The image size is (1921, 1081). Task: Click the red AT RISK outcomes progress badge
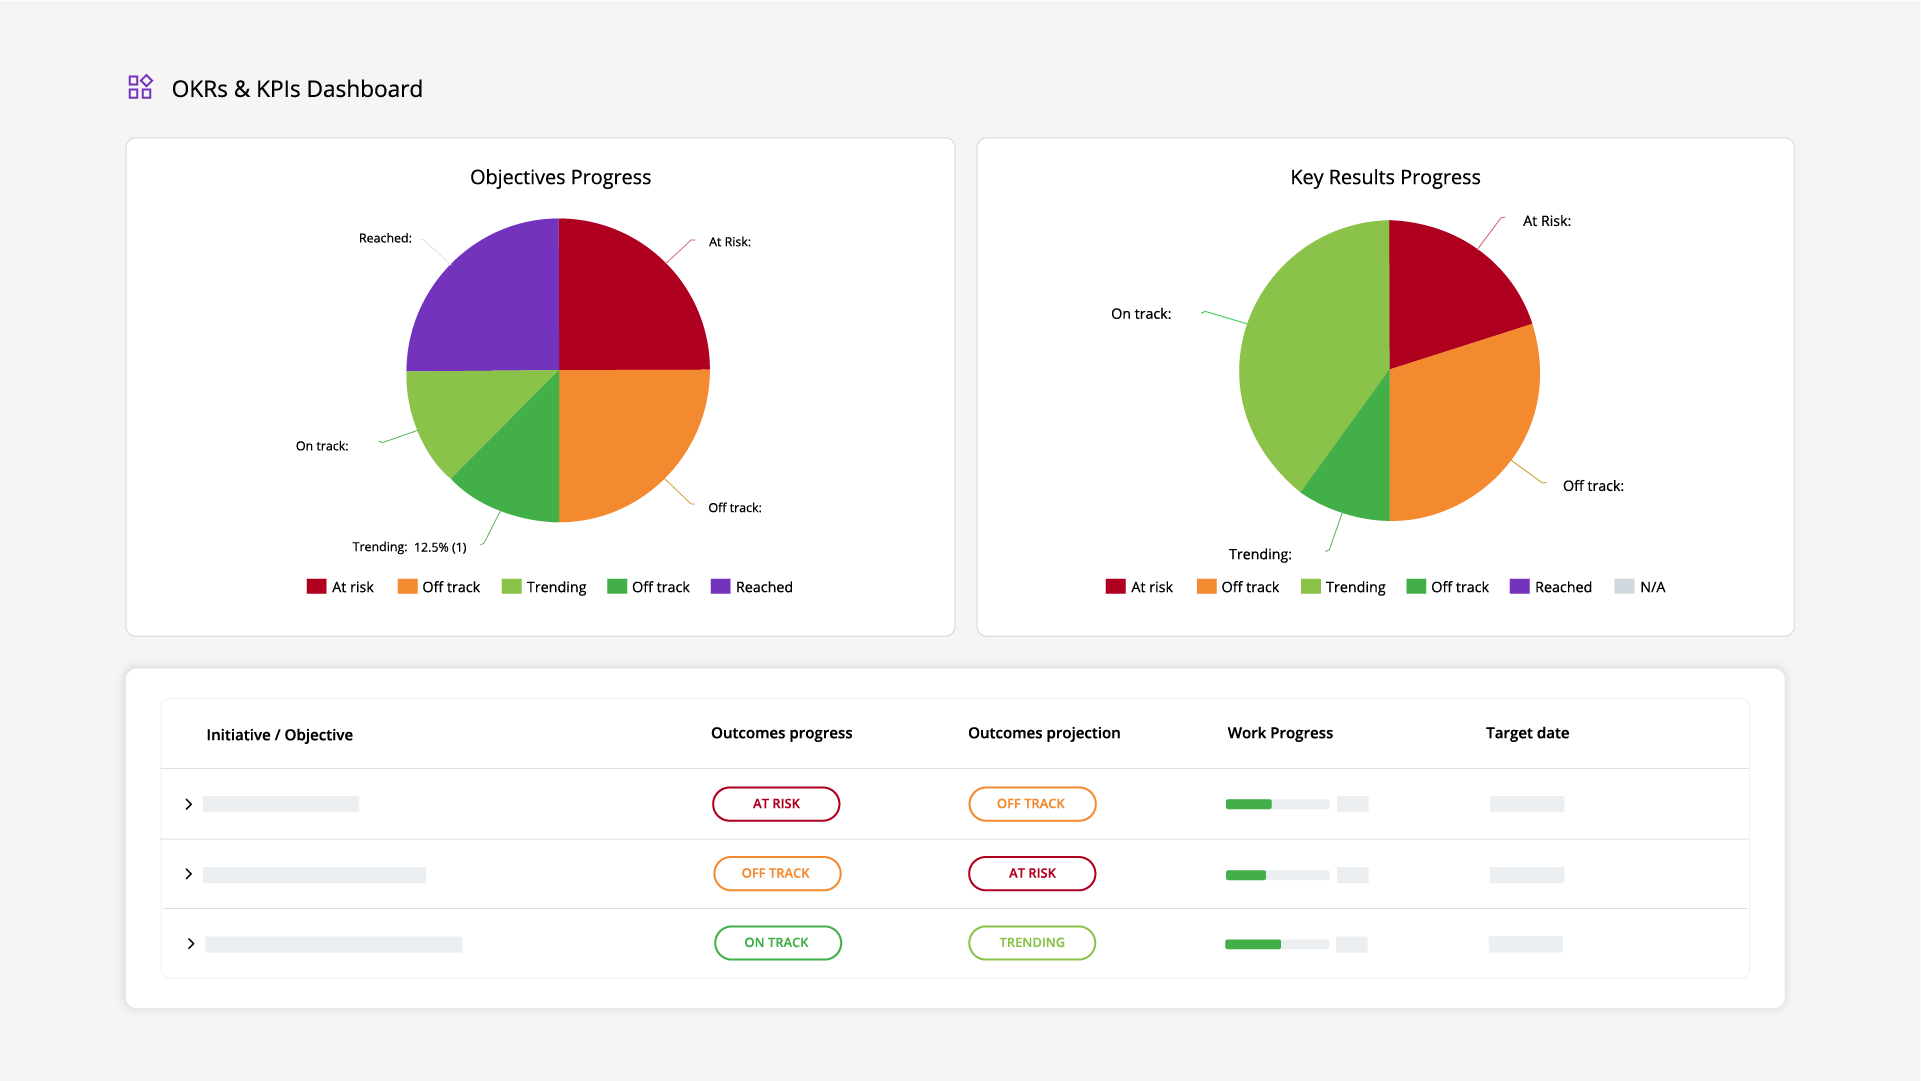point(776,804)
